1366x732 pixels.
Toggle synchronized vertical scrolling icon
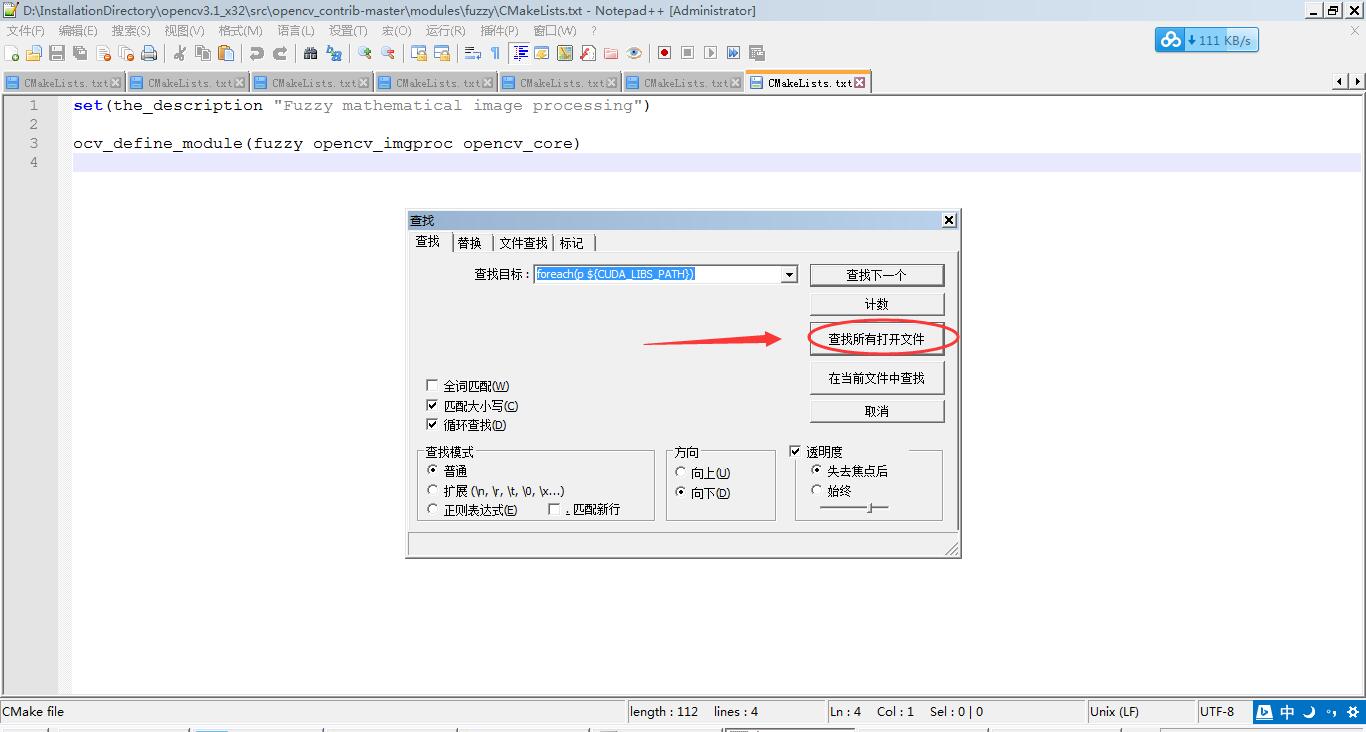click(x=419, y=53)
